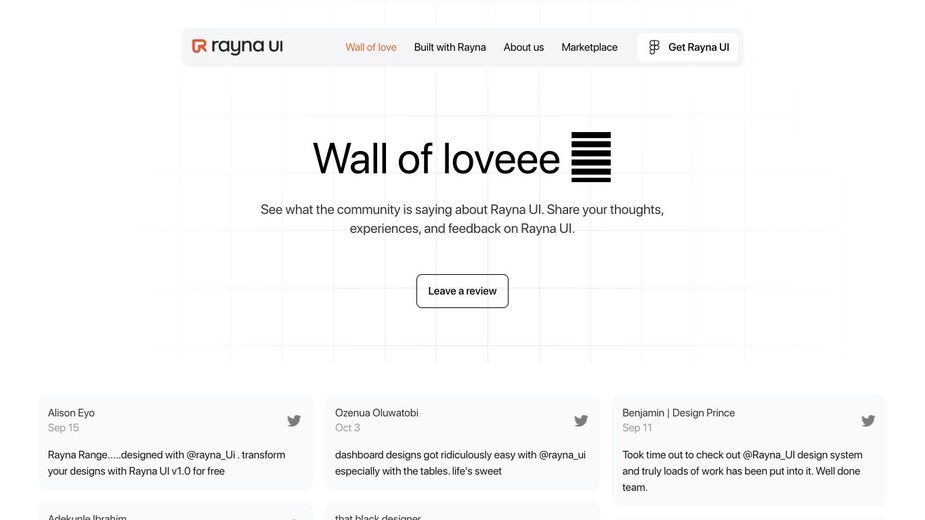Click the striped block next to the heading
This screenshot has height=520, width=925.
(x=591, y=157)
